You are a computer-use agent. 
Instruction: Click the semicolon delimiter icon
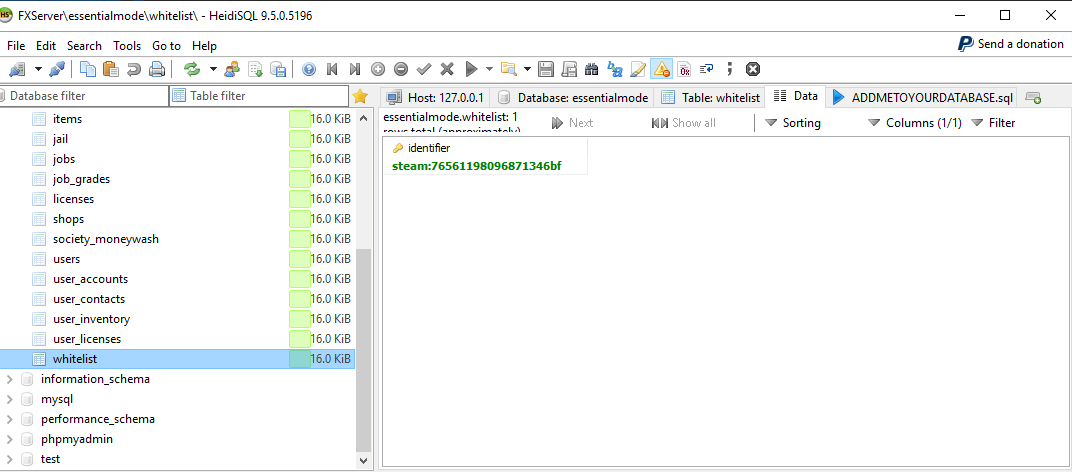tap(729, 69)
